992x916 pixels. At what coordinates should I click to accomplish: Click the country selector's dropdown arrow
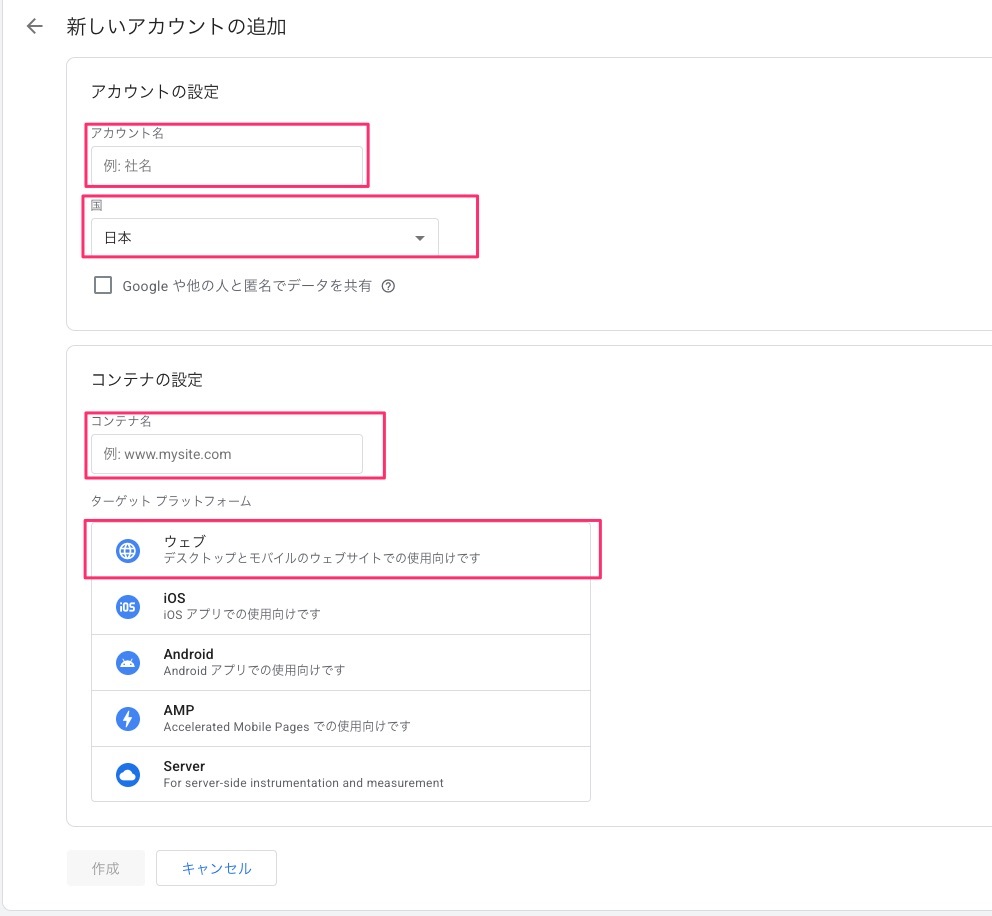pos(419,237)
